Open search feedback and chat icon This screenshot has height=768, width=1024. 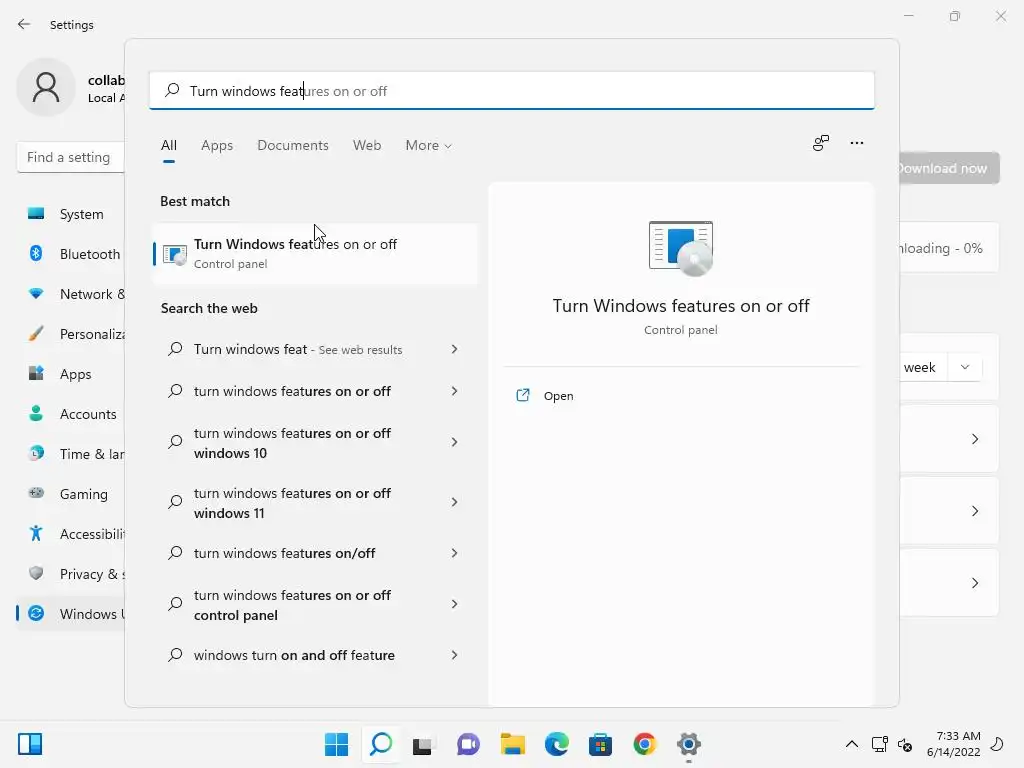point(821,143)
